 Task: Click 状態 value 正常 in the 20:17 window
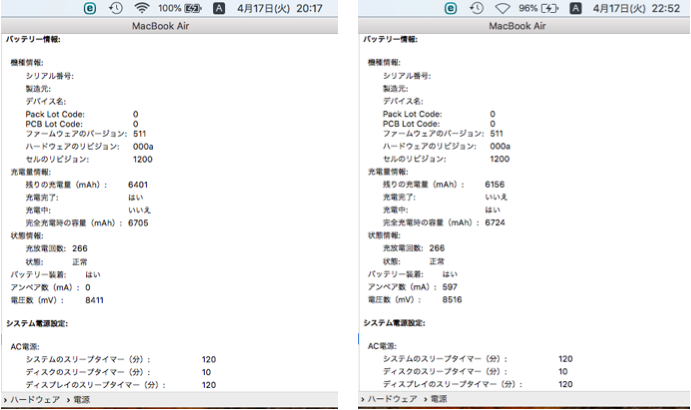pos(80,262)
